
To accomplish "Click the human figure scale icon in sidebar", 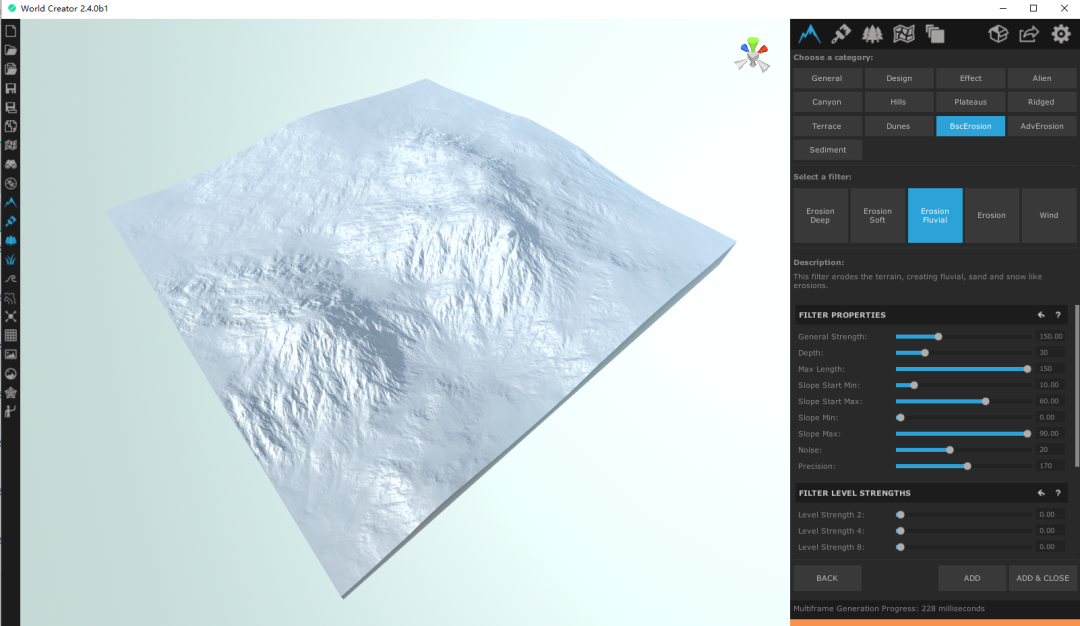I will 10,411.
